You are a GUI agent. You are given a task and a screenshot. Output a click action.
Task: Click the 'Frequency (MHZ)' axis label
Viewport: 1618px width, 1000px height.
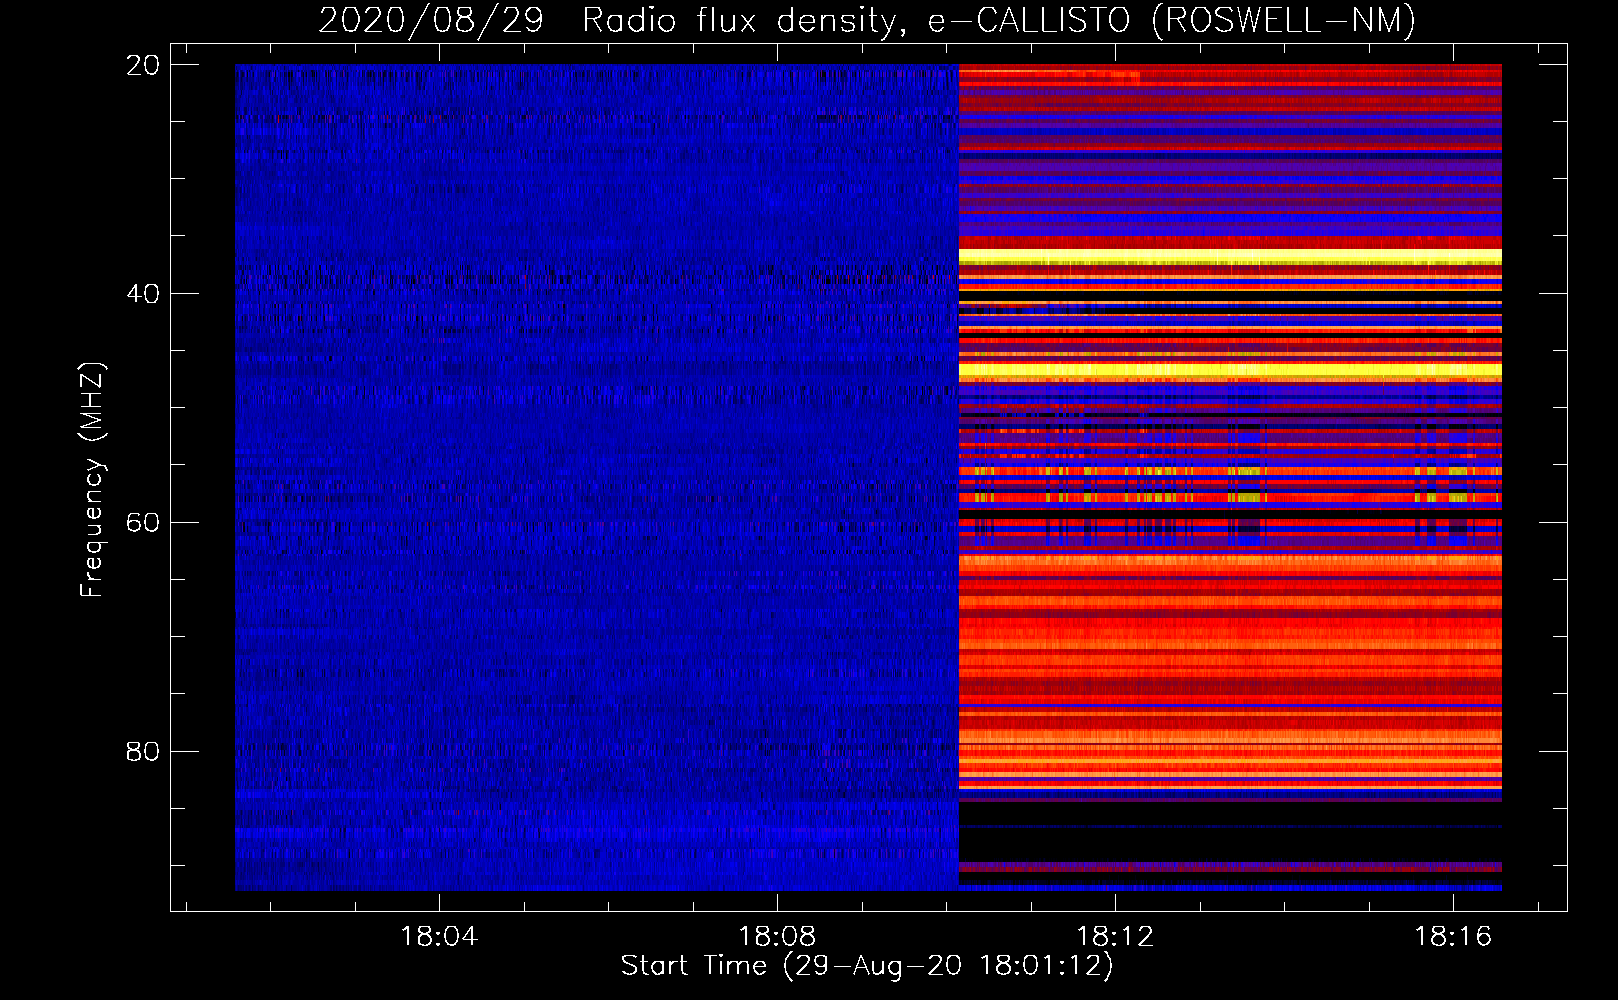point(91,480)
